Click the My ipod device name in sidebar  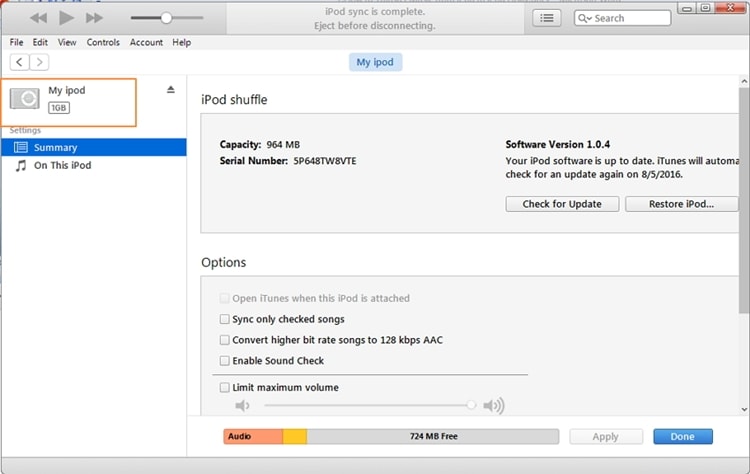tap(67, 90)
